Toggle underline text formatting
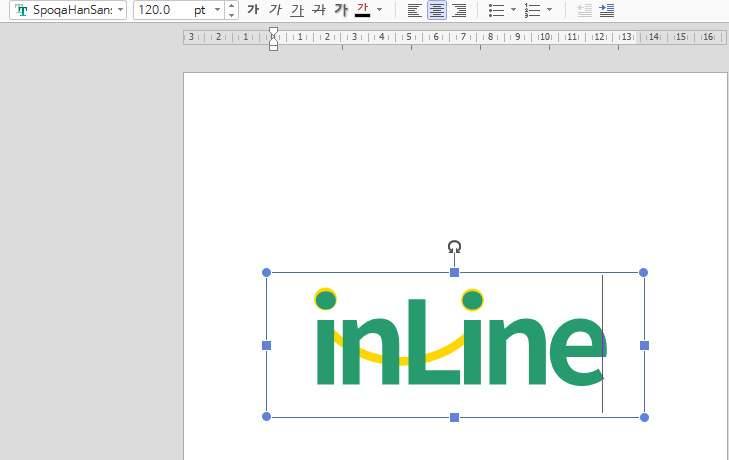The height and width of the screenshot is (460, 729). pos(297,9)
